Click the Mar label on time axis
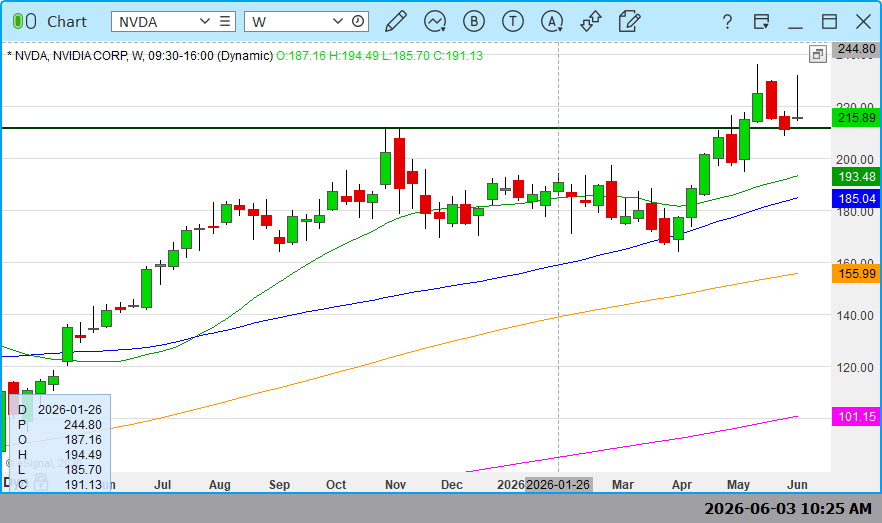This screenshot has height=523, width=882. point(623,485)
